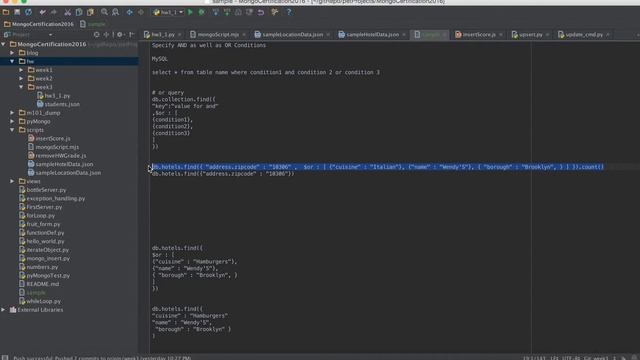Collapse the MongoCertification2016 root node

click(x=4, y=44)
